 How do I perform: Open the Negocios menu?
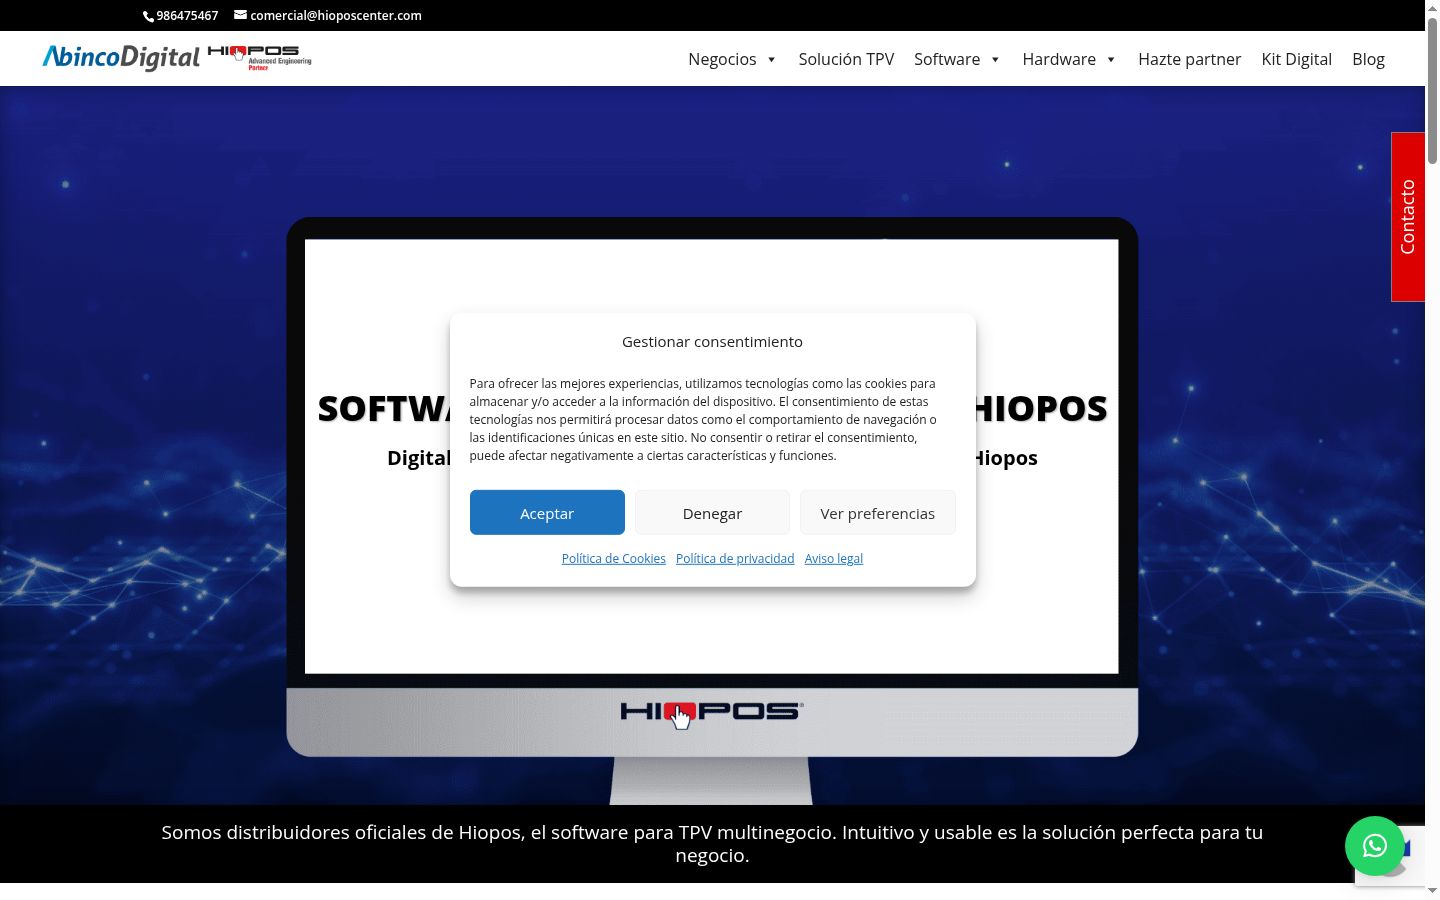pos(722,59)
